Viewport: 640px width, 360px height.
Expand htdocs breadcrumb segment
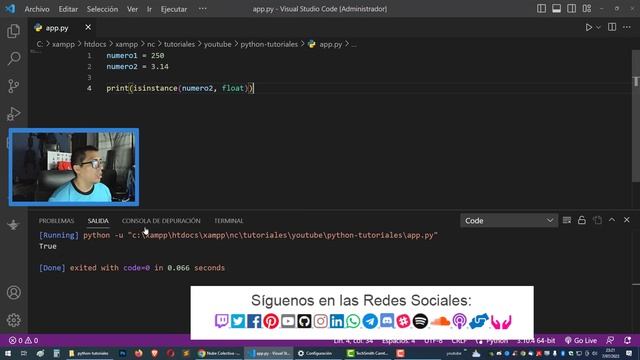[x=95, y=44]
